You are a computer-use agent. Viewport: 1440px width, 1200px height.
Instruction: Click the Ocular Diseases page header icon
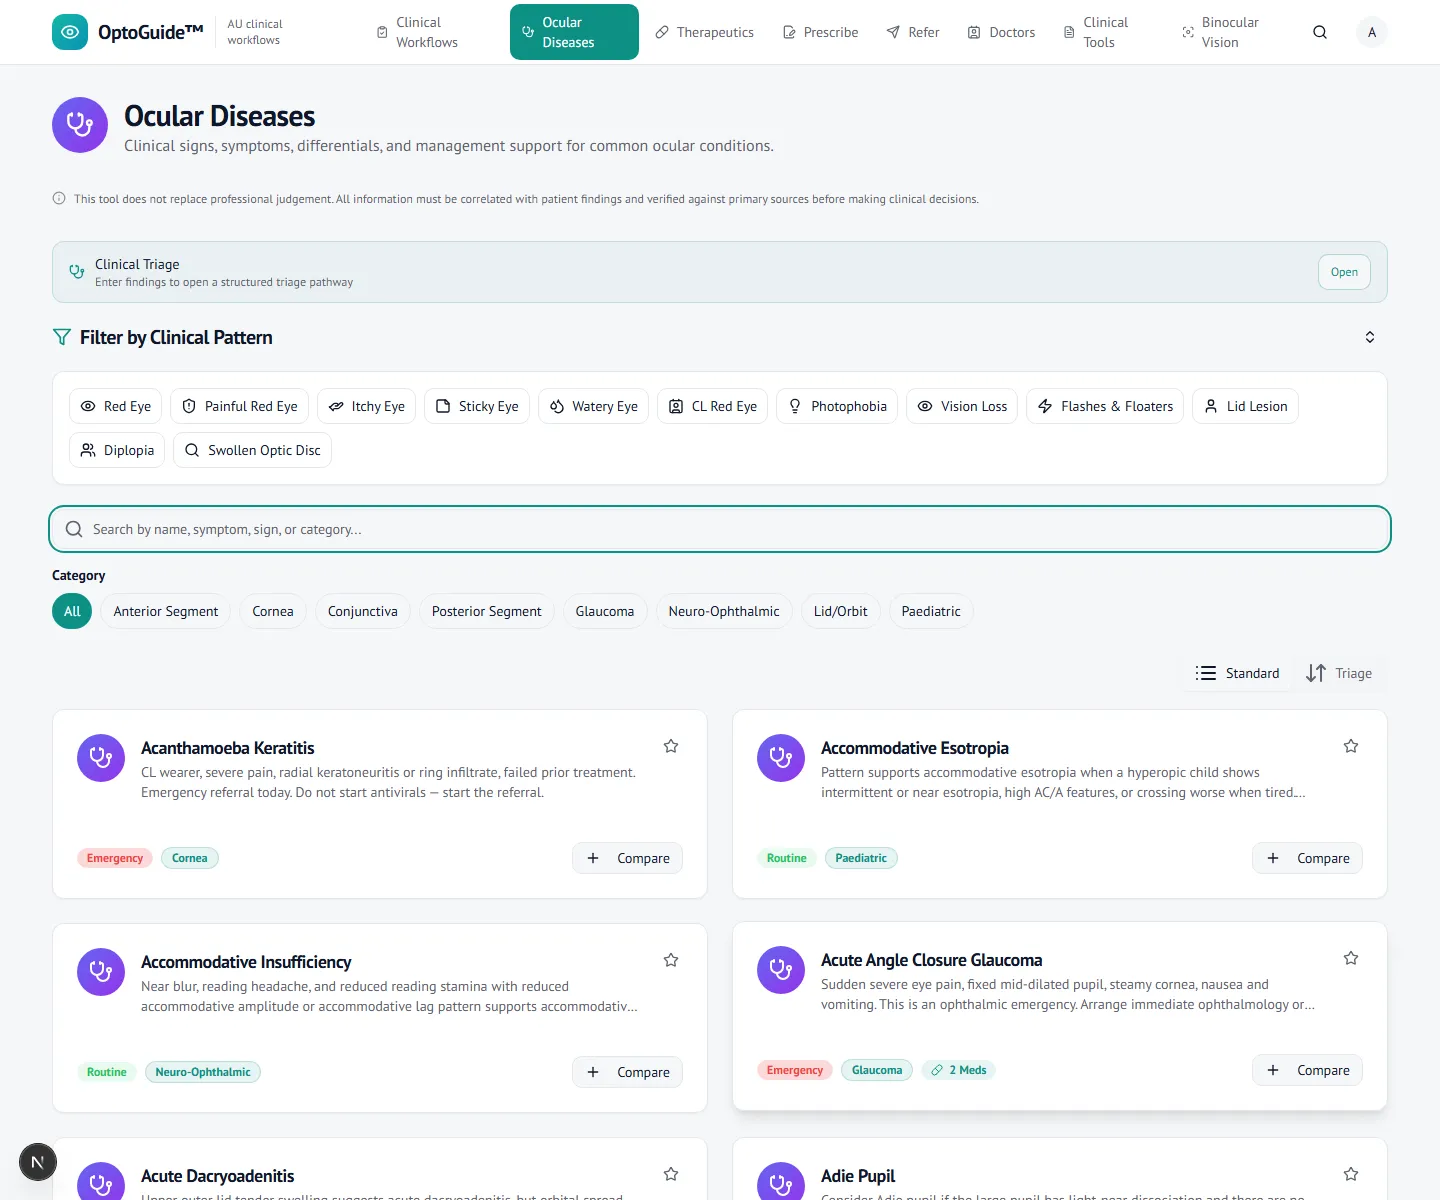(x=80, y=125)
